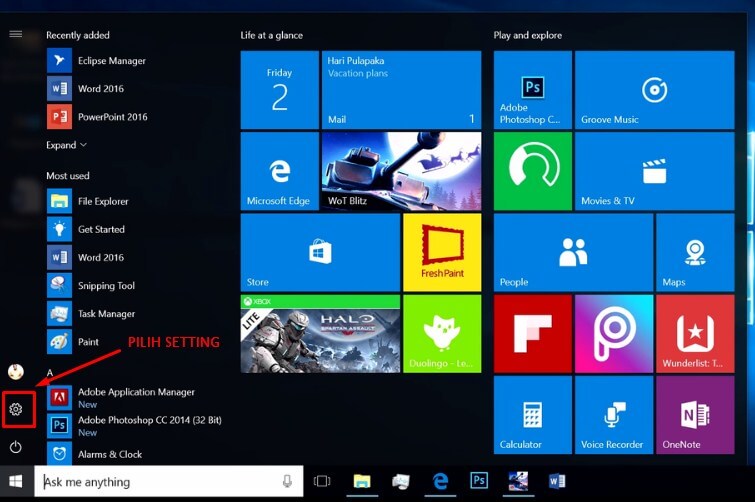Click the Play and explore group header
This screenshot has width=755, height=502.
(x=527, y=35)
